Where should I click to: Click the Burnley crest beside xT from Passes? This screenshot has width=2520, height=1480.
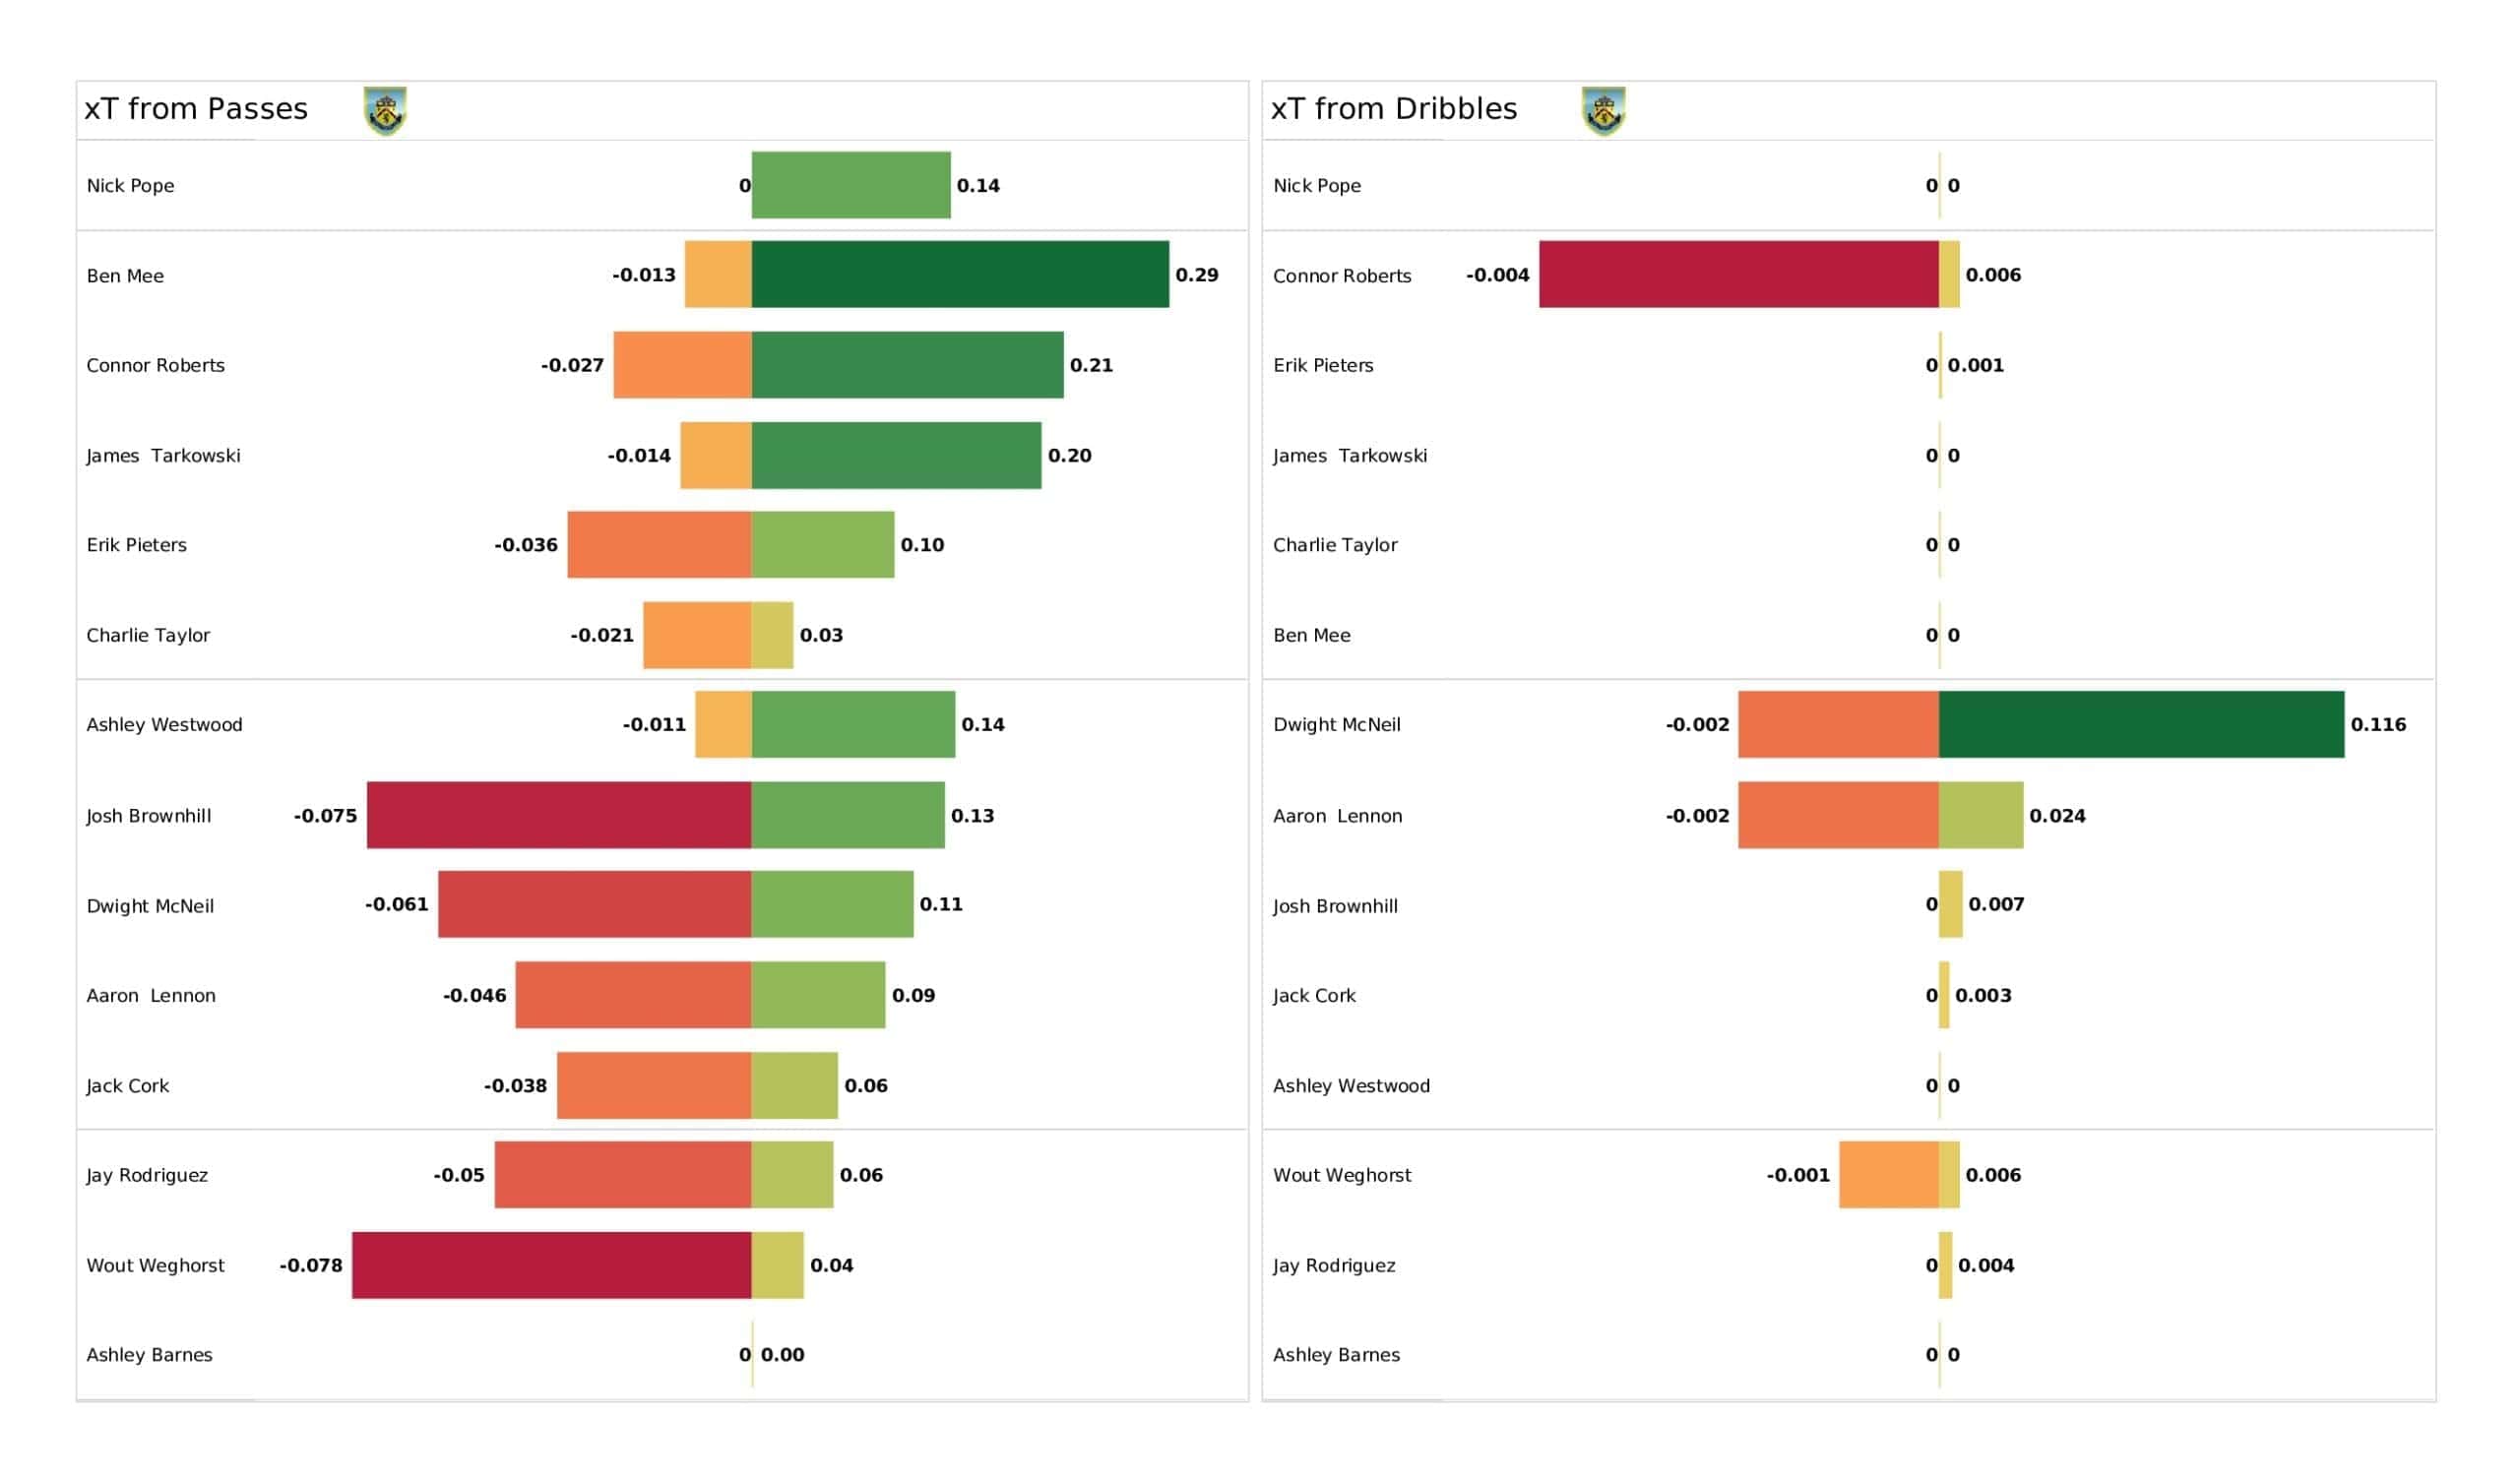[385, 110]
